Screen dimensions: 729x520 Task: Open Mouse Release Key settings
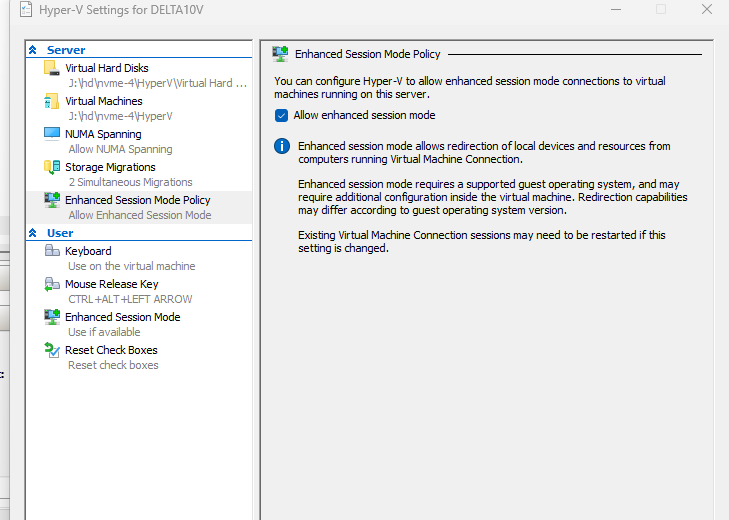(x=139, y=292)
